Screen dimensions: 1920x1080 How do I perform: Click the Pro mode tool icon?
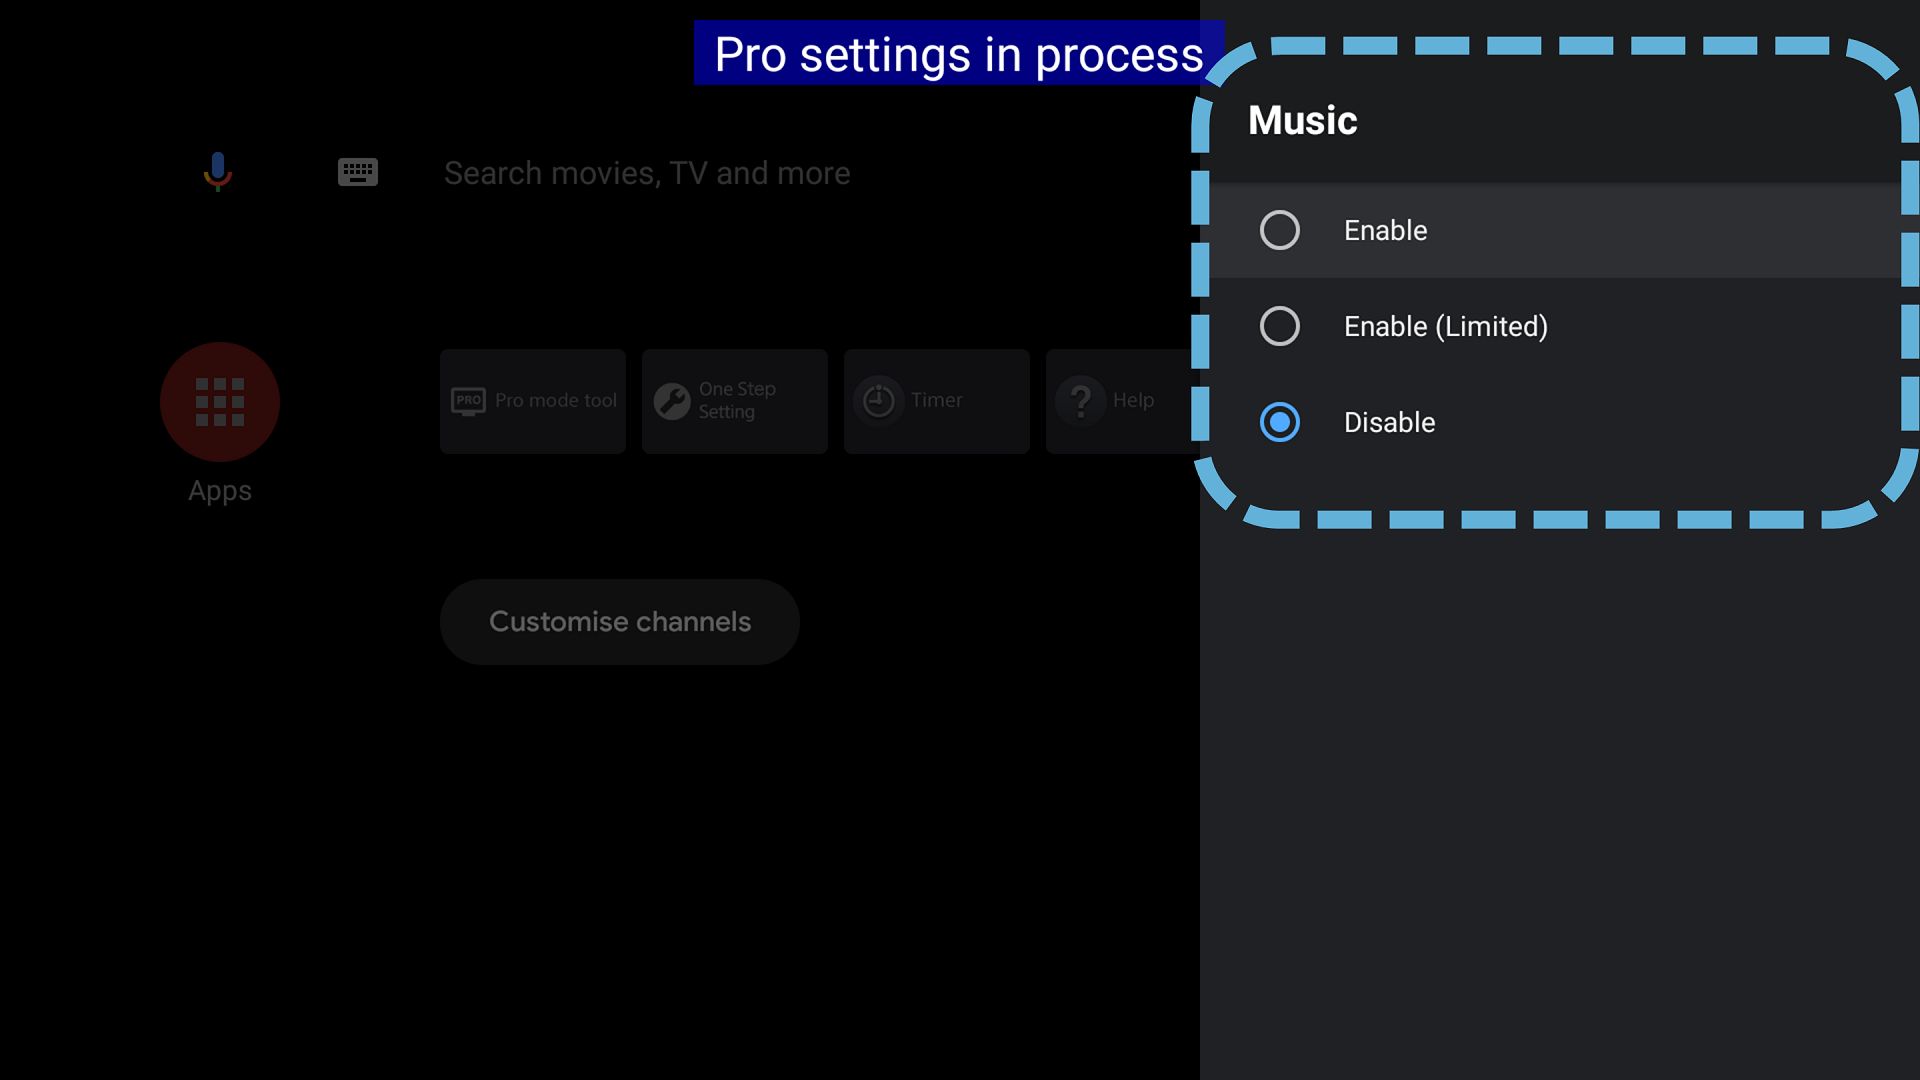click(x=468, y=401)
